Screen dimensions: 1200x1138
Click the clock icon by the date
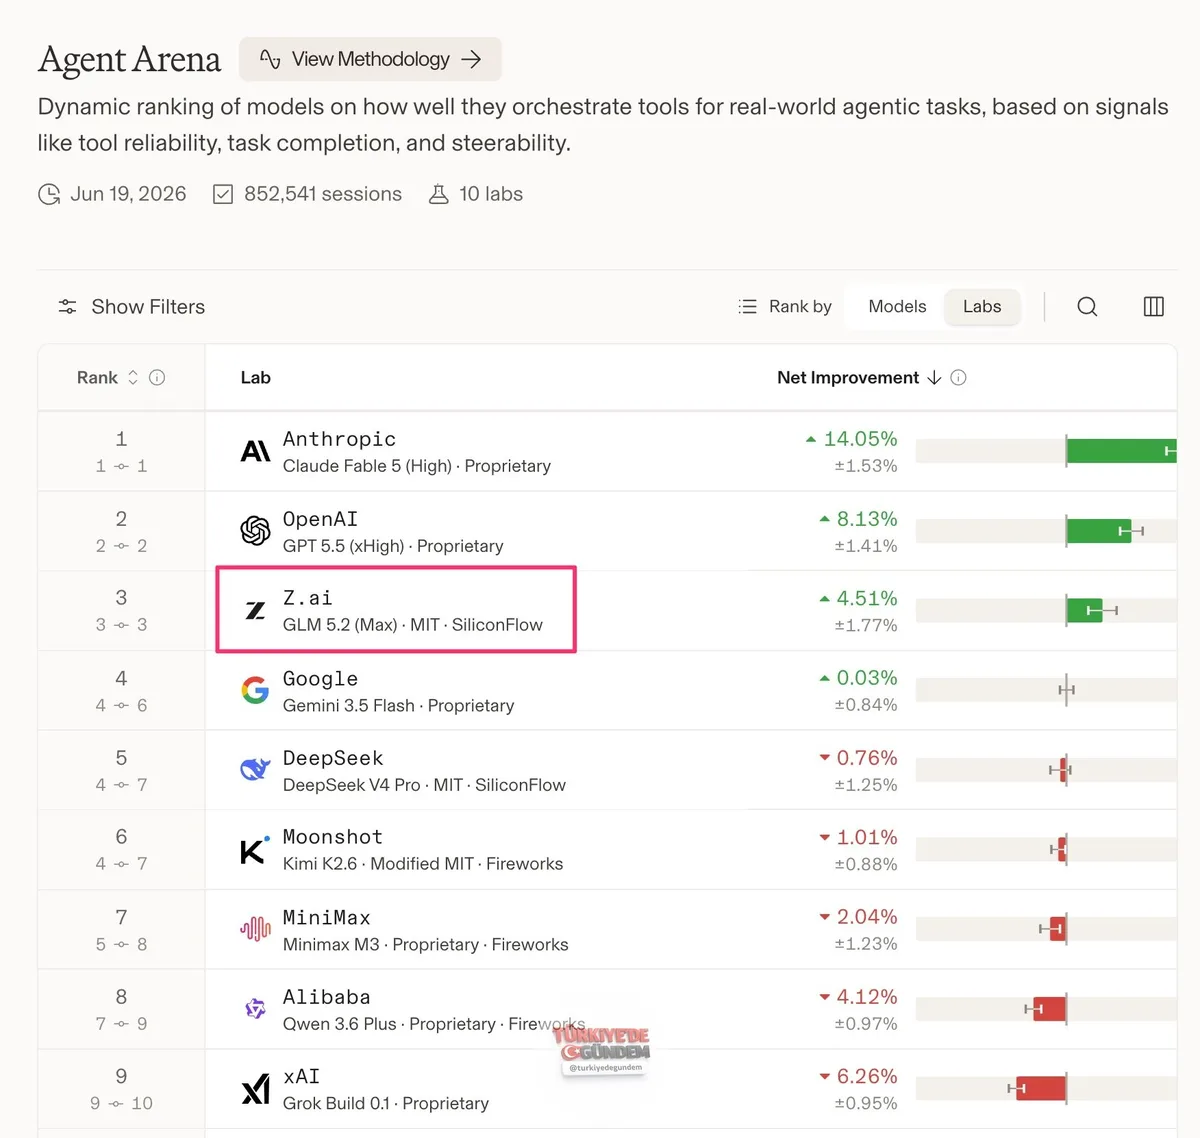pos(49,194)
